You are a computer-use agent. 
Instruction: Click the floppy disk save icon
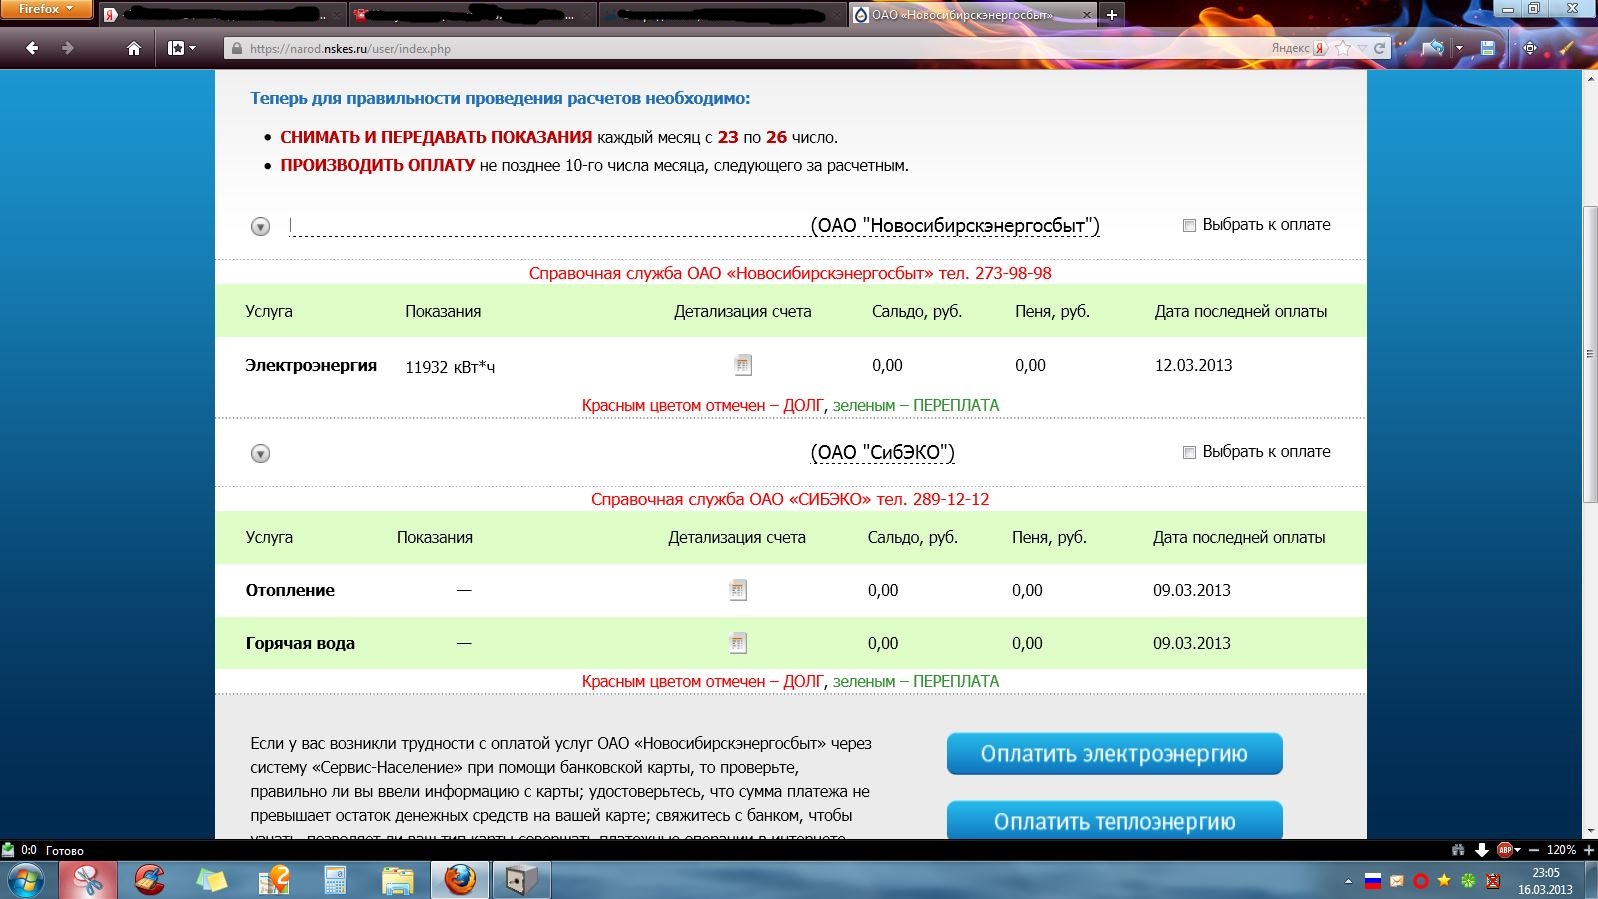(x=1488, y=48)
